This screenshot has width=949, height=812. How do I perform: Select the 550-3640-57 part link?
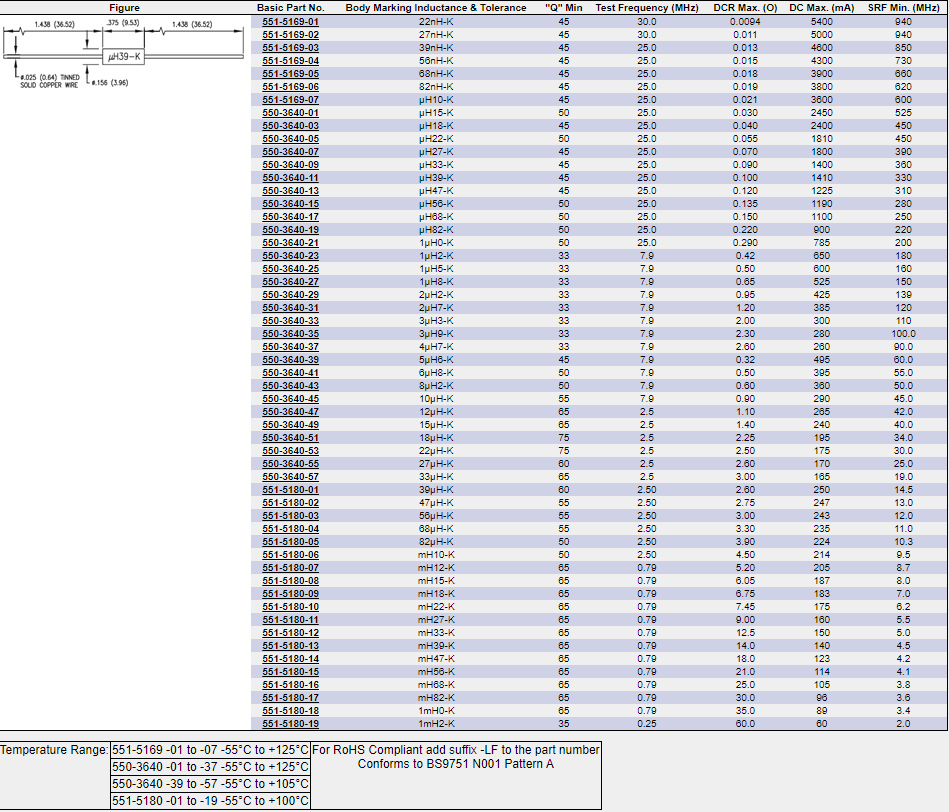[x=290, y=476]
